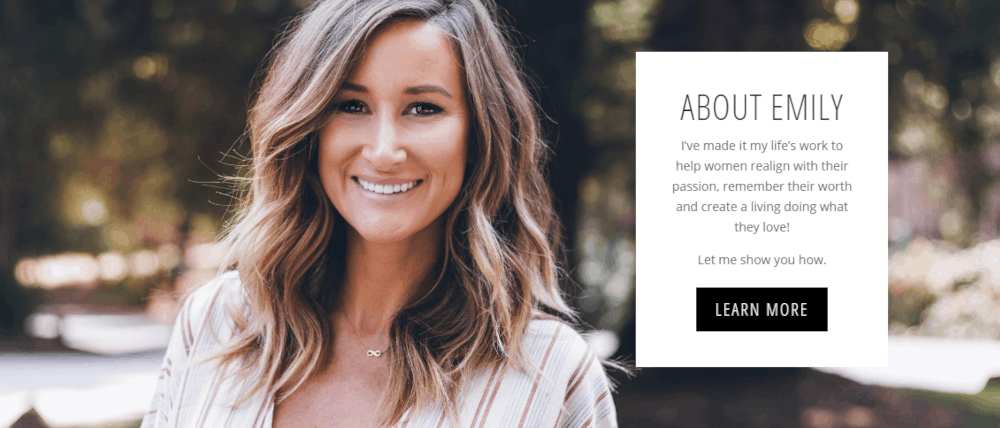
Task: Click the white card's empty bottom margin
Action: click(x=761, y=349)
